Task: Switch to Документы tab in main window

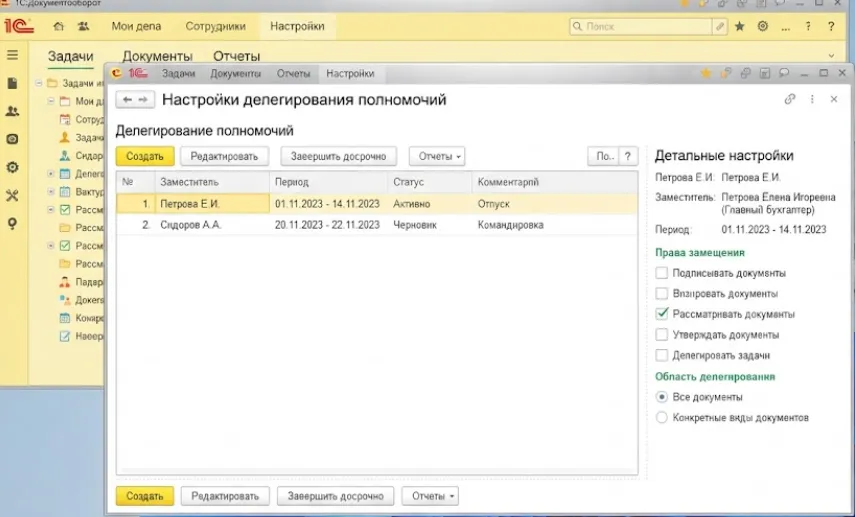Action: point(157,56)
